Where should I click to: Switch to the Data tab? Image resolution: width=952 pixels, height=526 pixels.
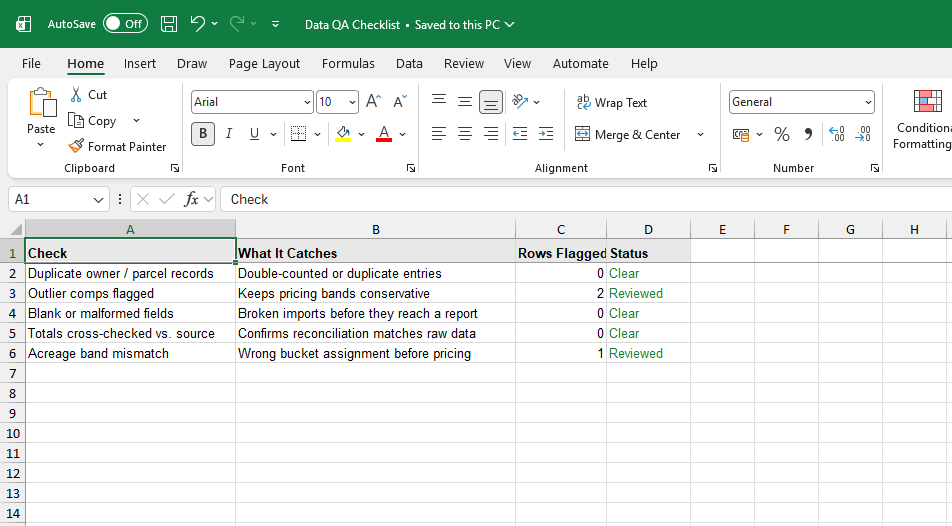pos(409,63)
